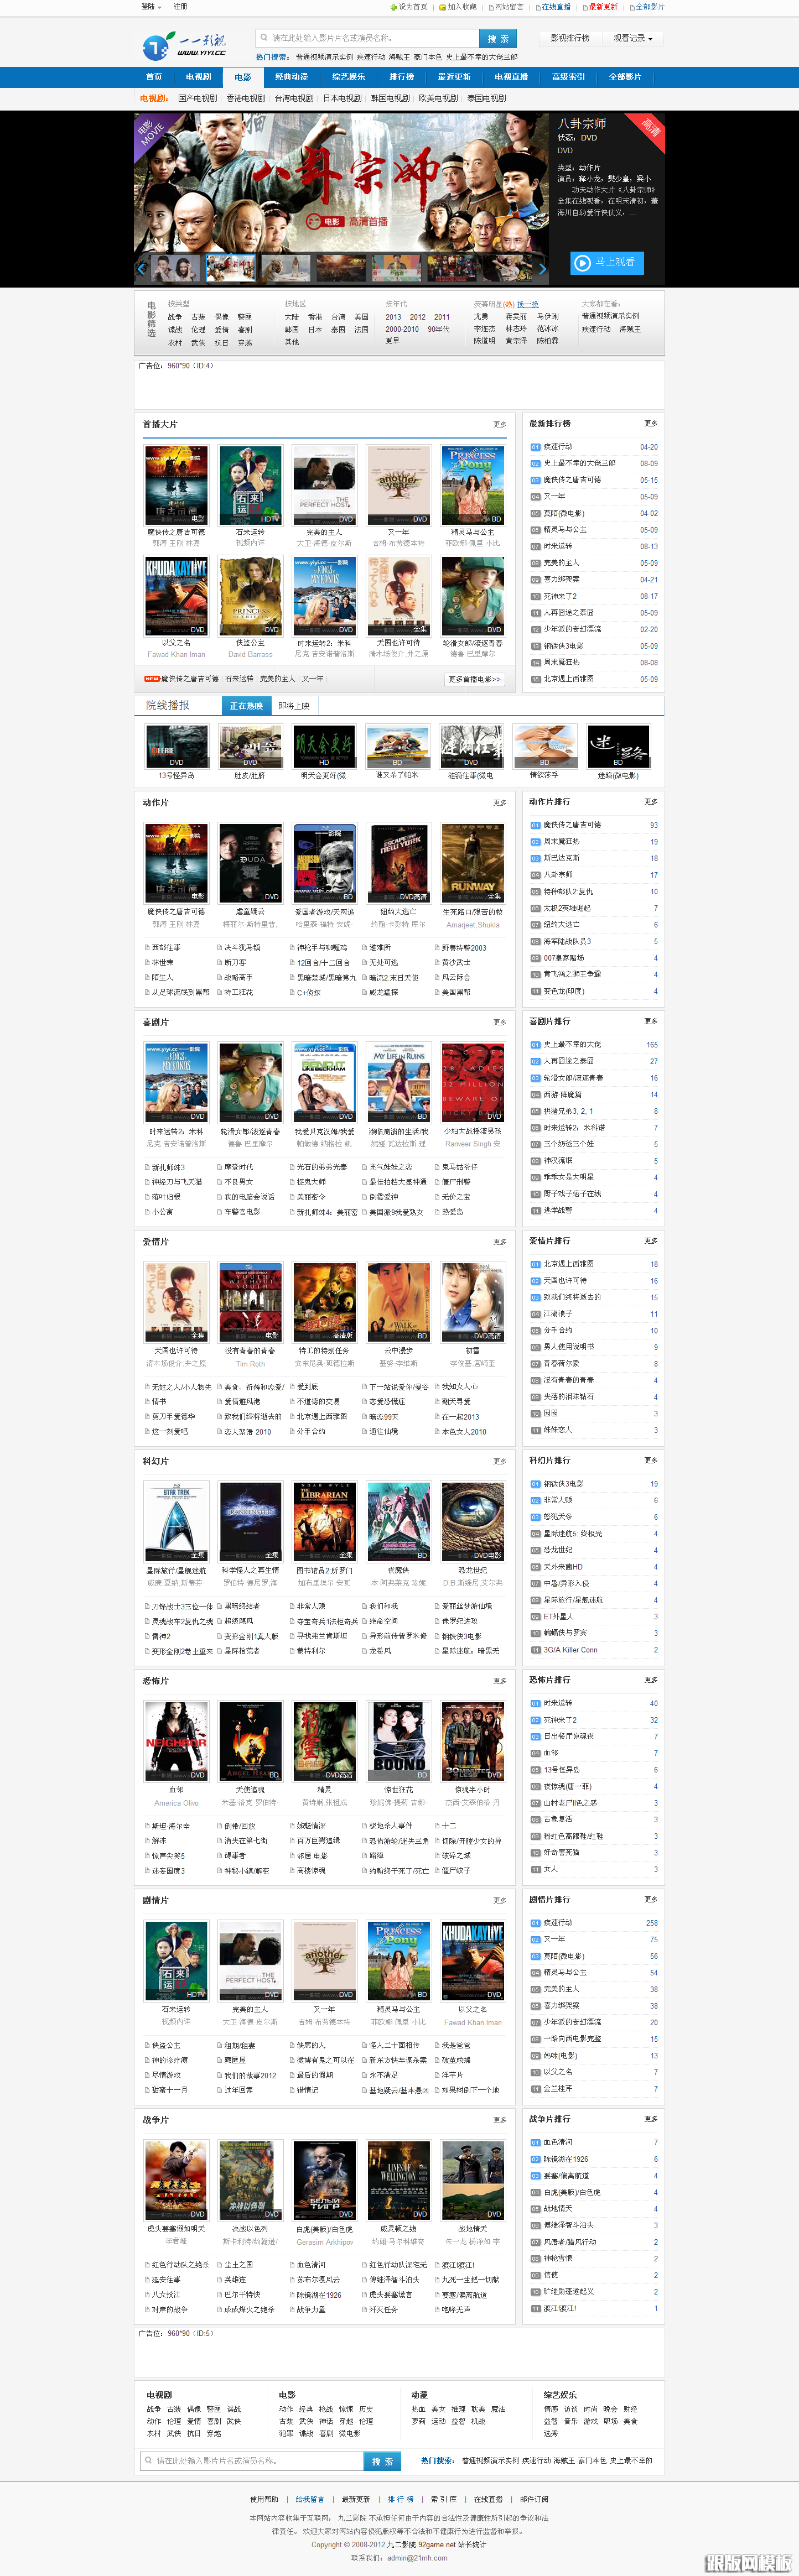Expand the 观看记录 watch history dropdown
The width and height of the screenshot is (799, 2576).
click(x=632, y=38)
